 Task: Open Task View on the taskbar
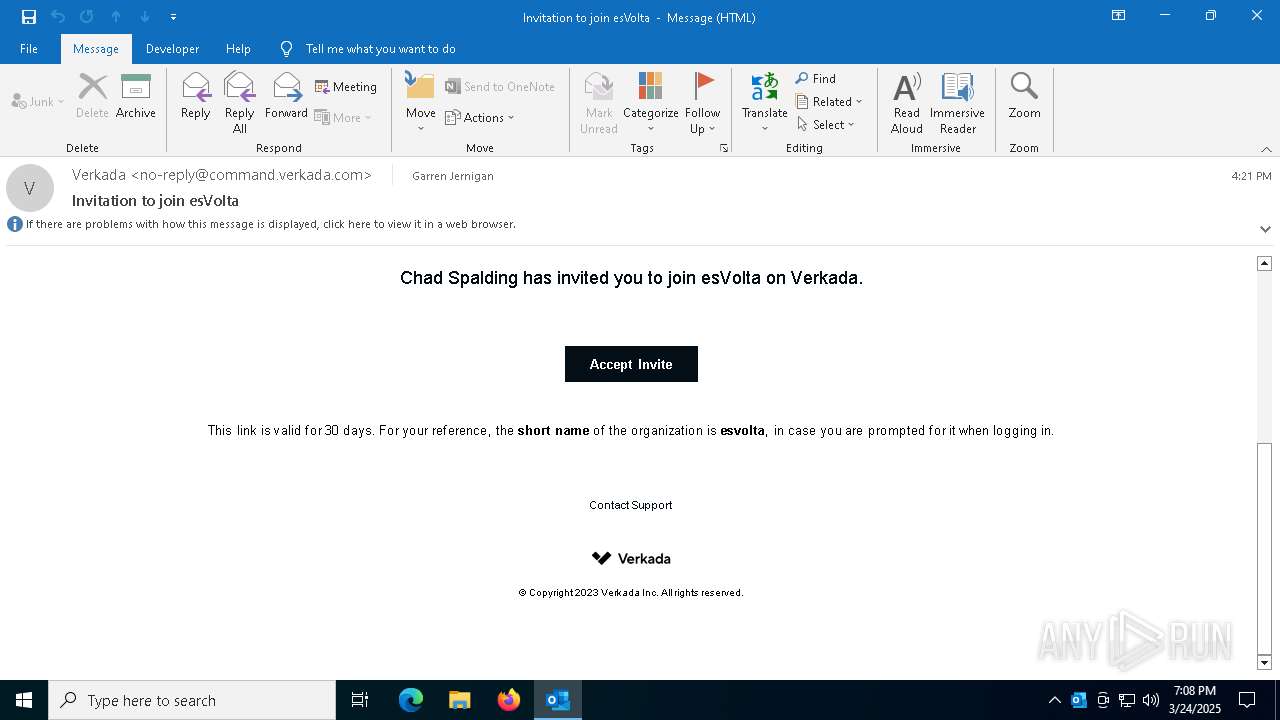pos(360,700)
